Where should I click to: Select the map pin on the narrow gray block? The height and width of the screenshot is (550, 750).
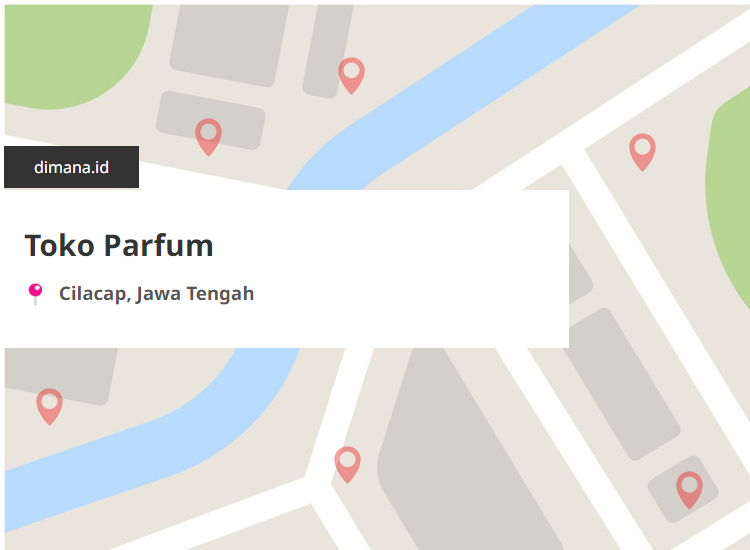coord(352,76)
